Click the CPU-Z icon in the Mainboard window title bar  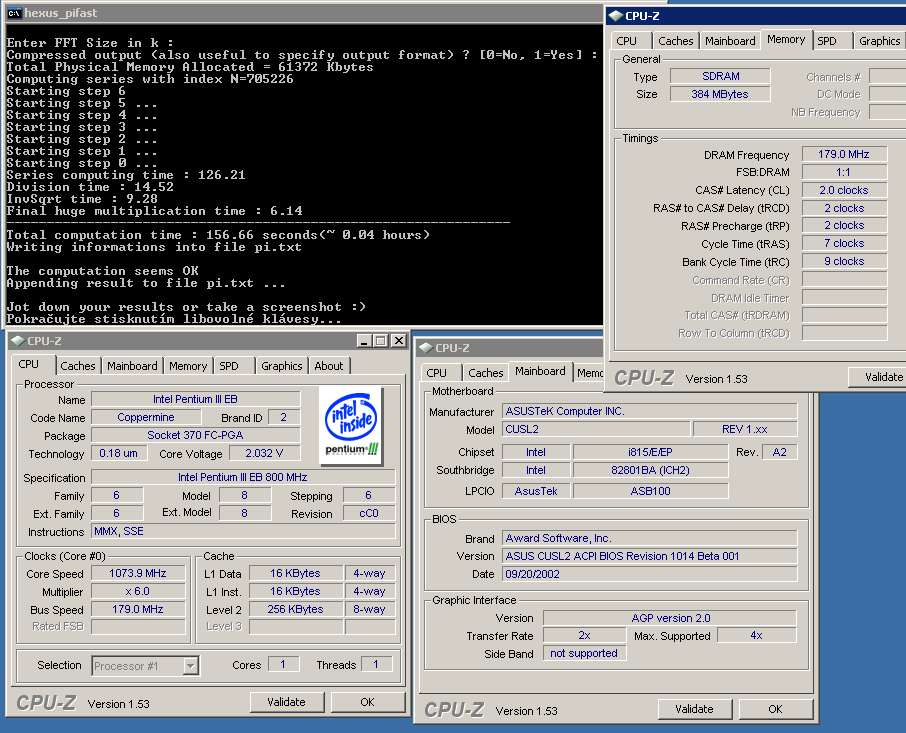[x=426, y=348]
